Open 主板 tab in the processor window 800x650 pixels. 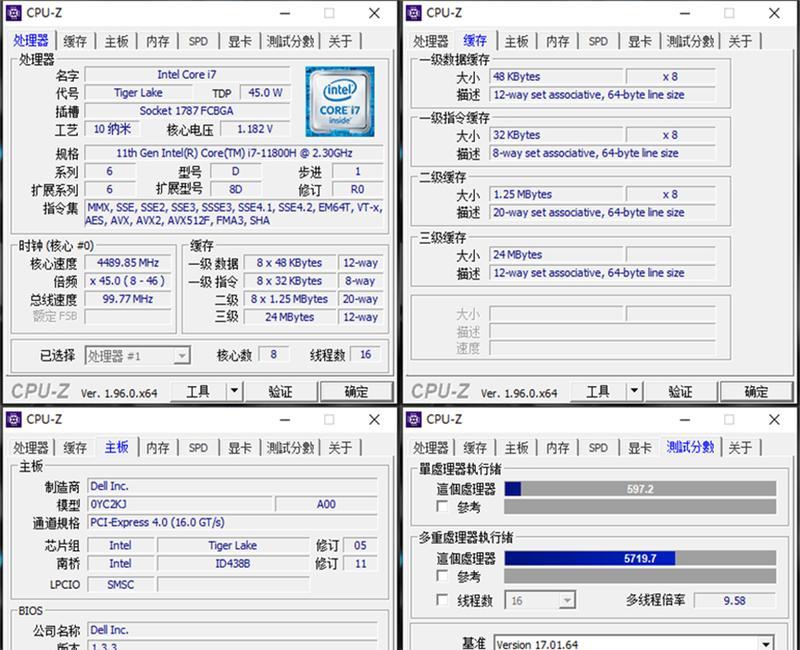[116, 41]
